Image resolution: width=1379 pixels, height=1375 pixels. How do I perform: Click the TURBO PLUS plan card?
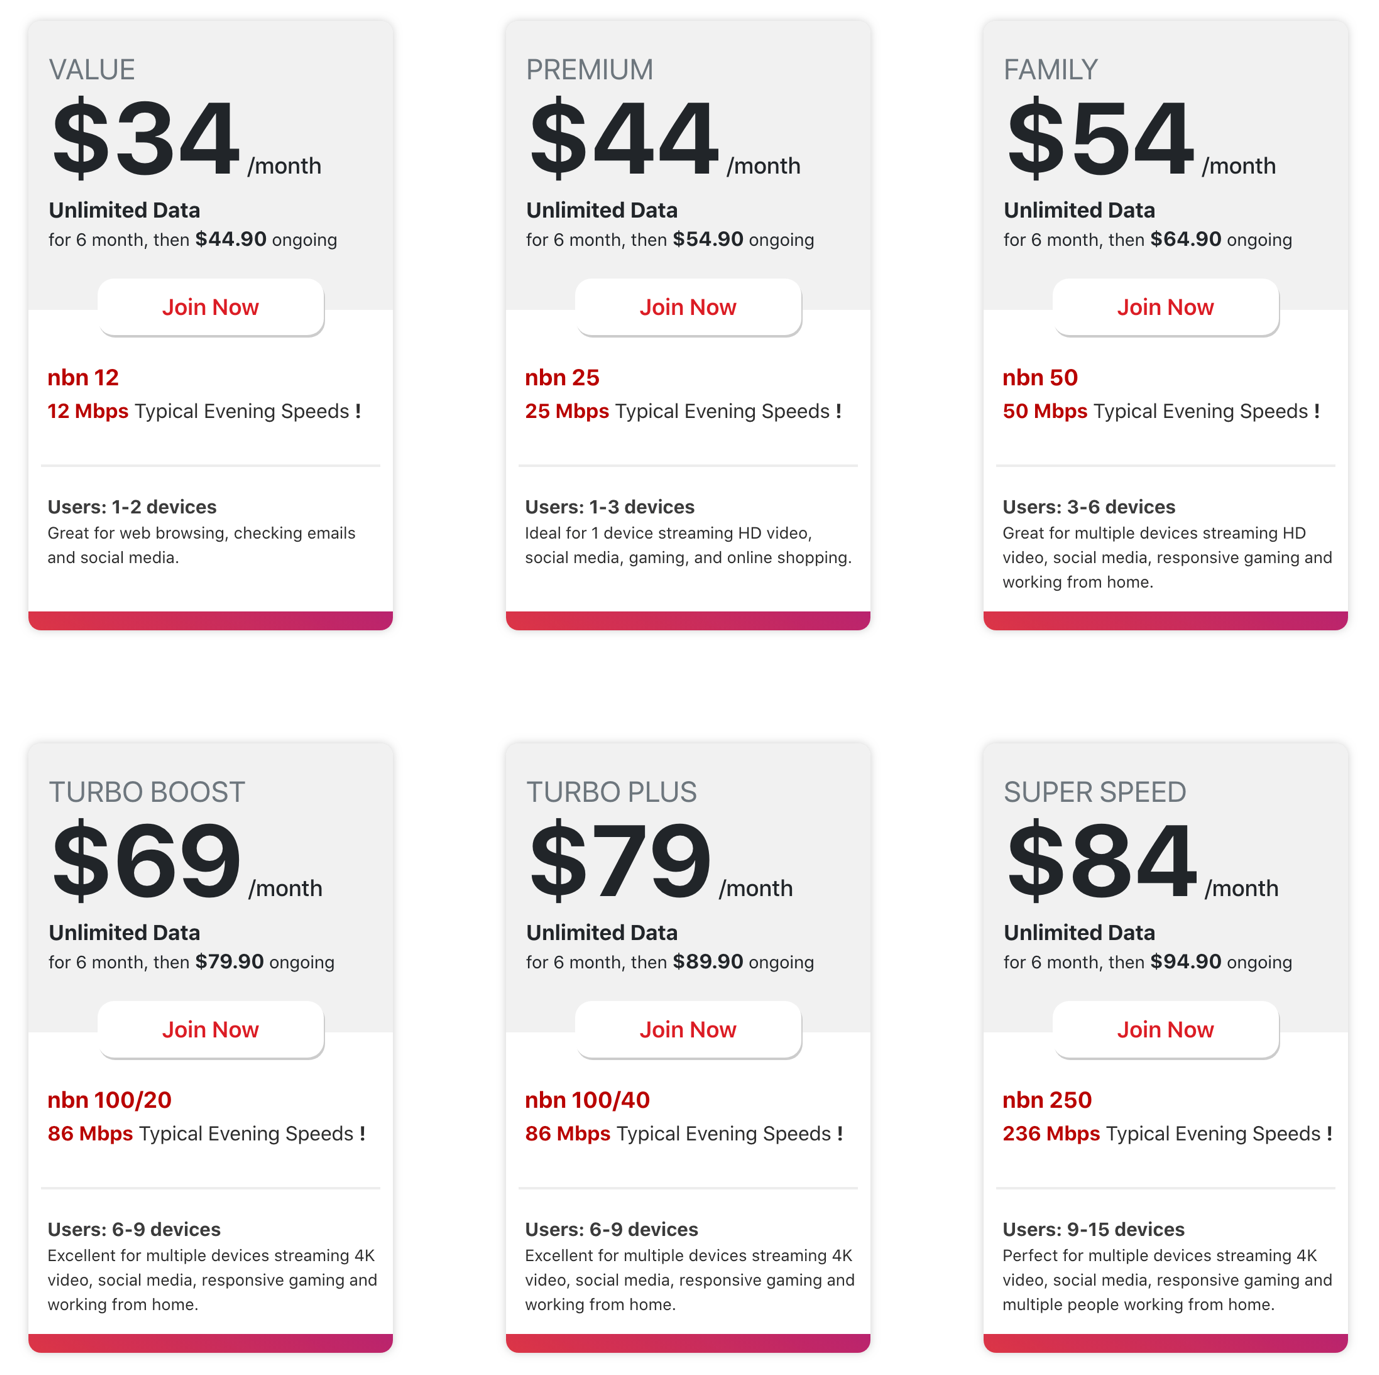pyautogui.click(x=688, y=1050)
